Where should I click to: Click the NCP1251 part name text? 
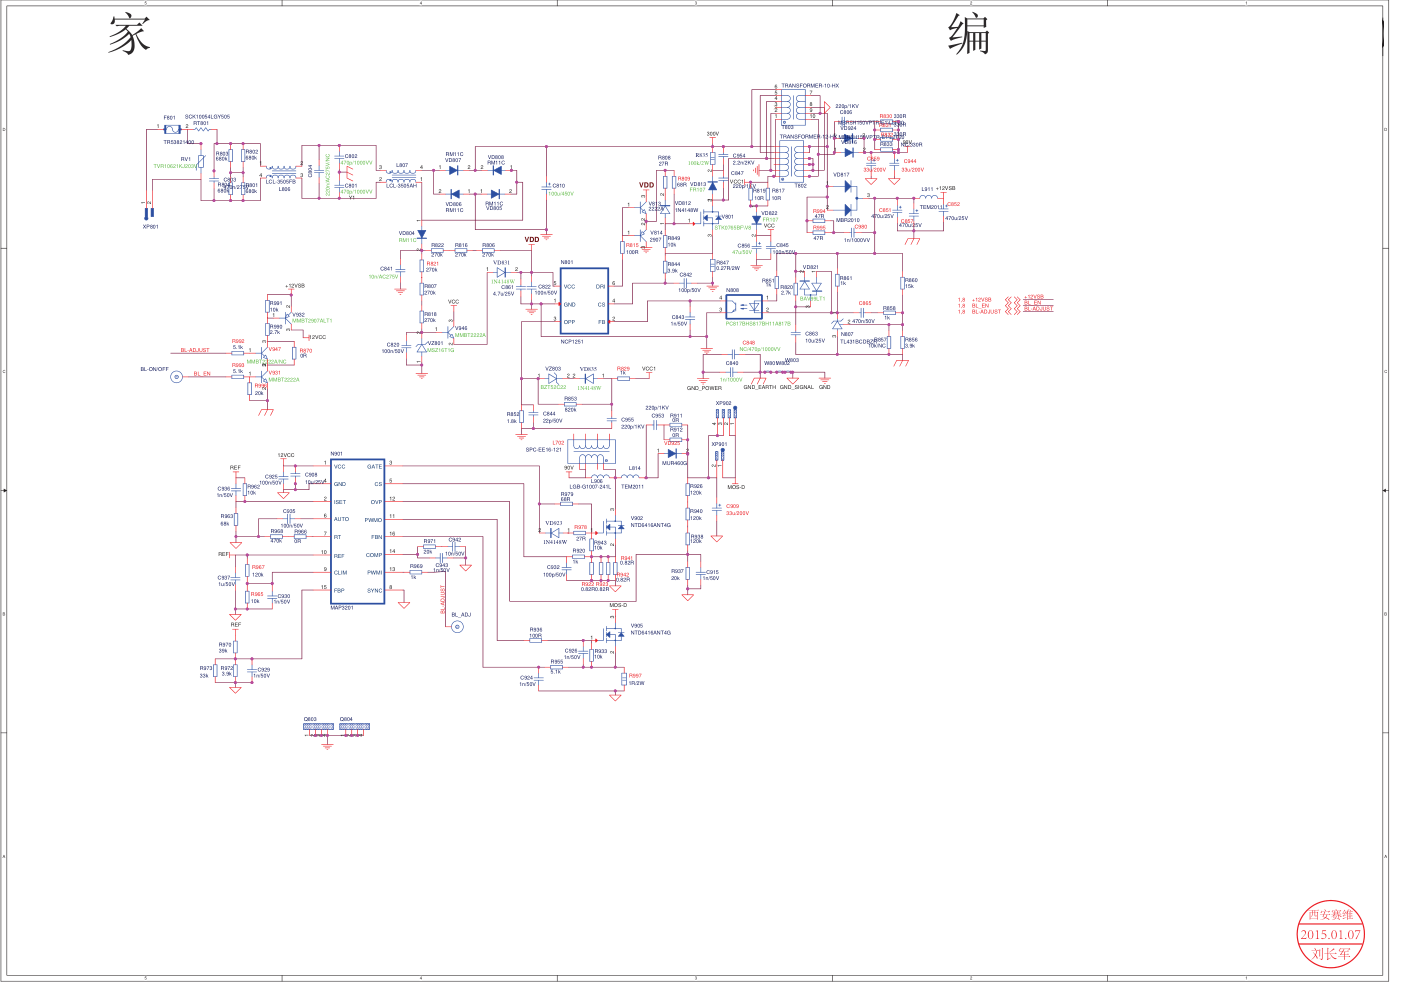click(572, 342)
